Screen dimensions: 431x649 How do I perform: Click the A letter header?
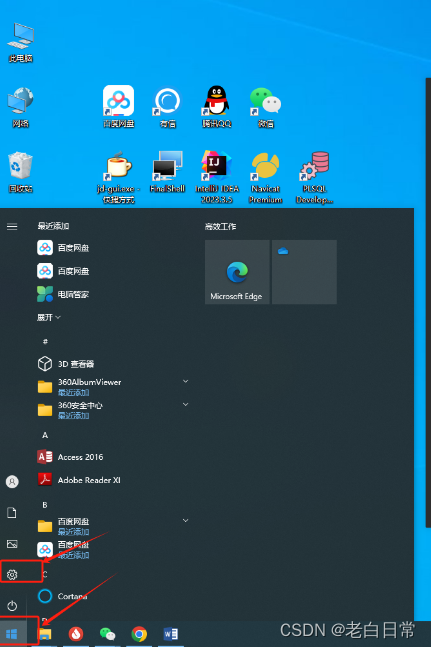coord(45,435)
